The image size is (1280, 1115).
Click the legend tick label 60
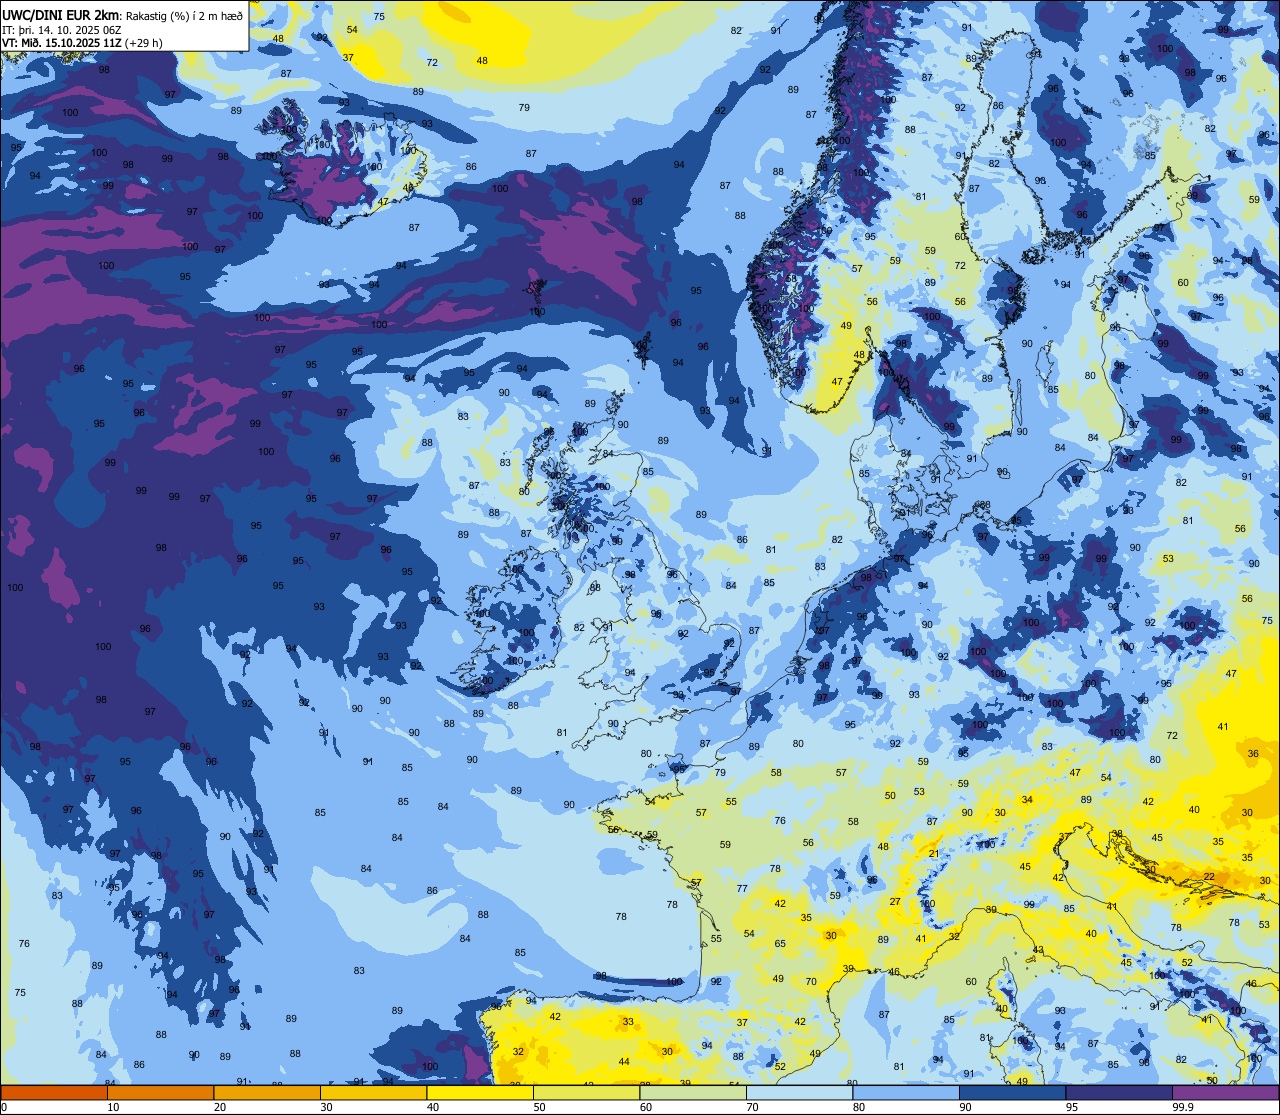tap(646, 1107)
